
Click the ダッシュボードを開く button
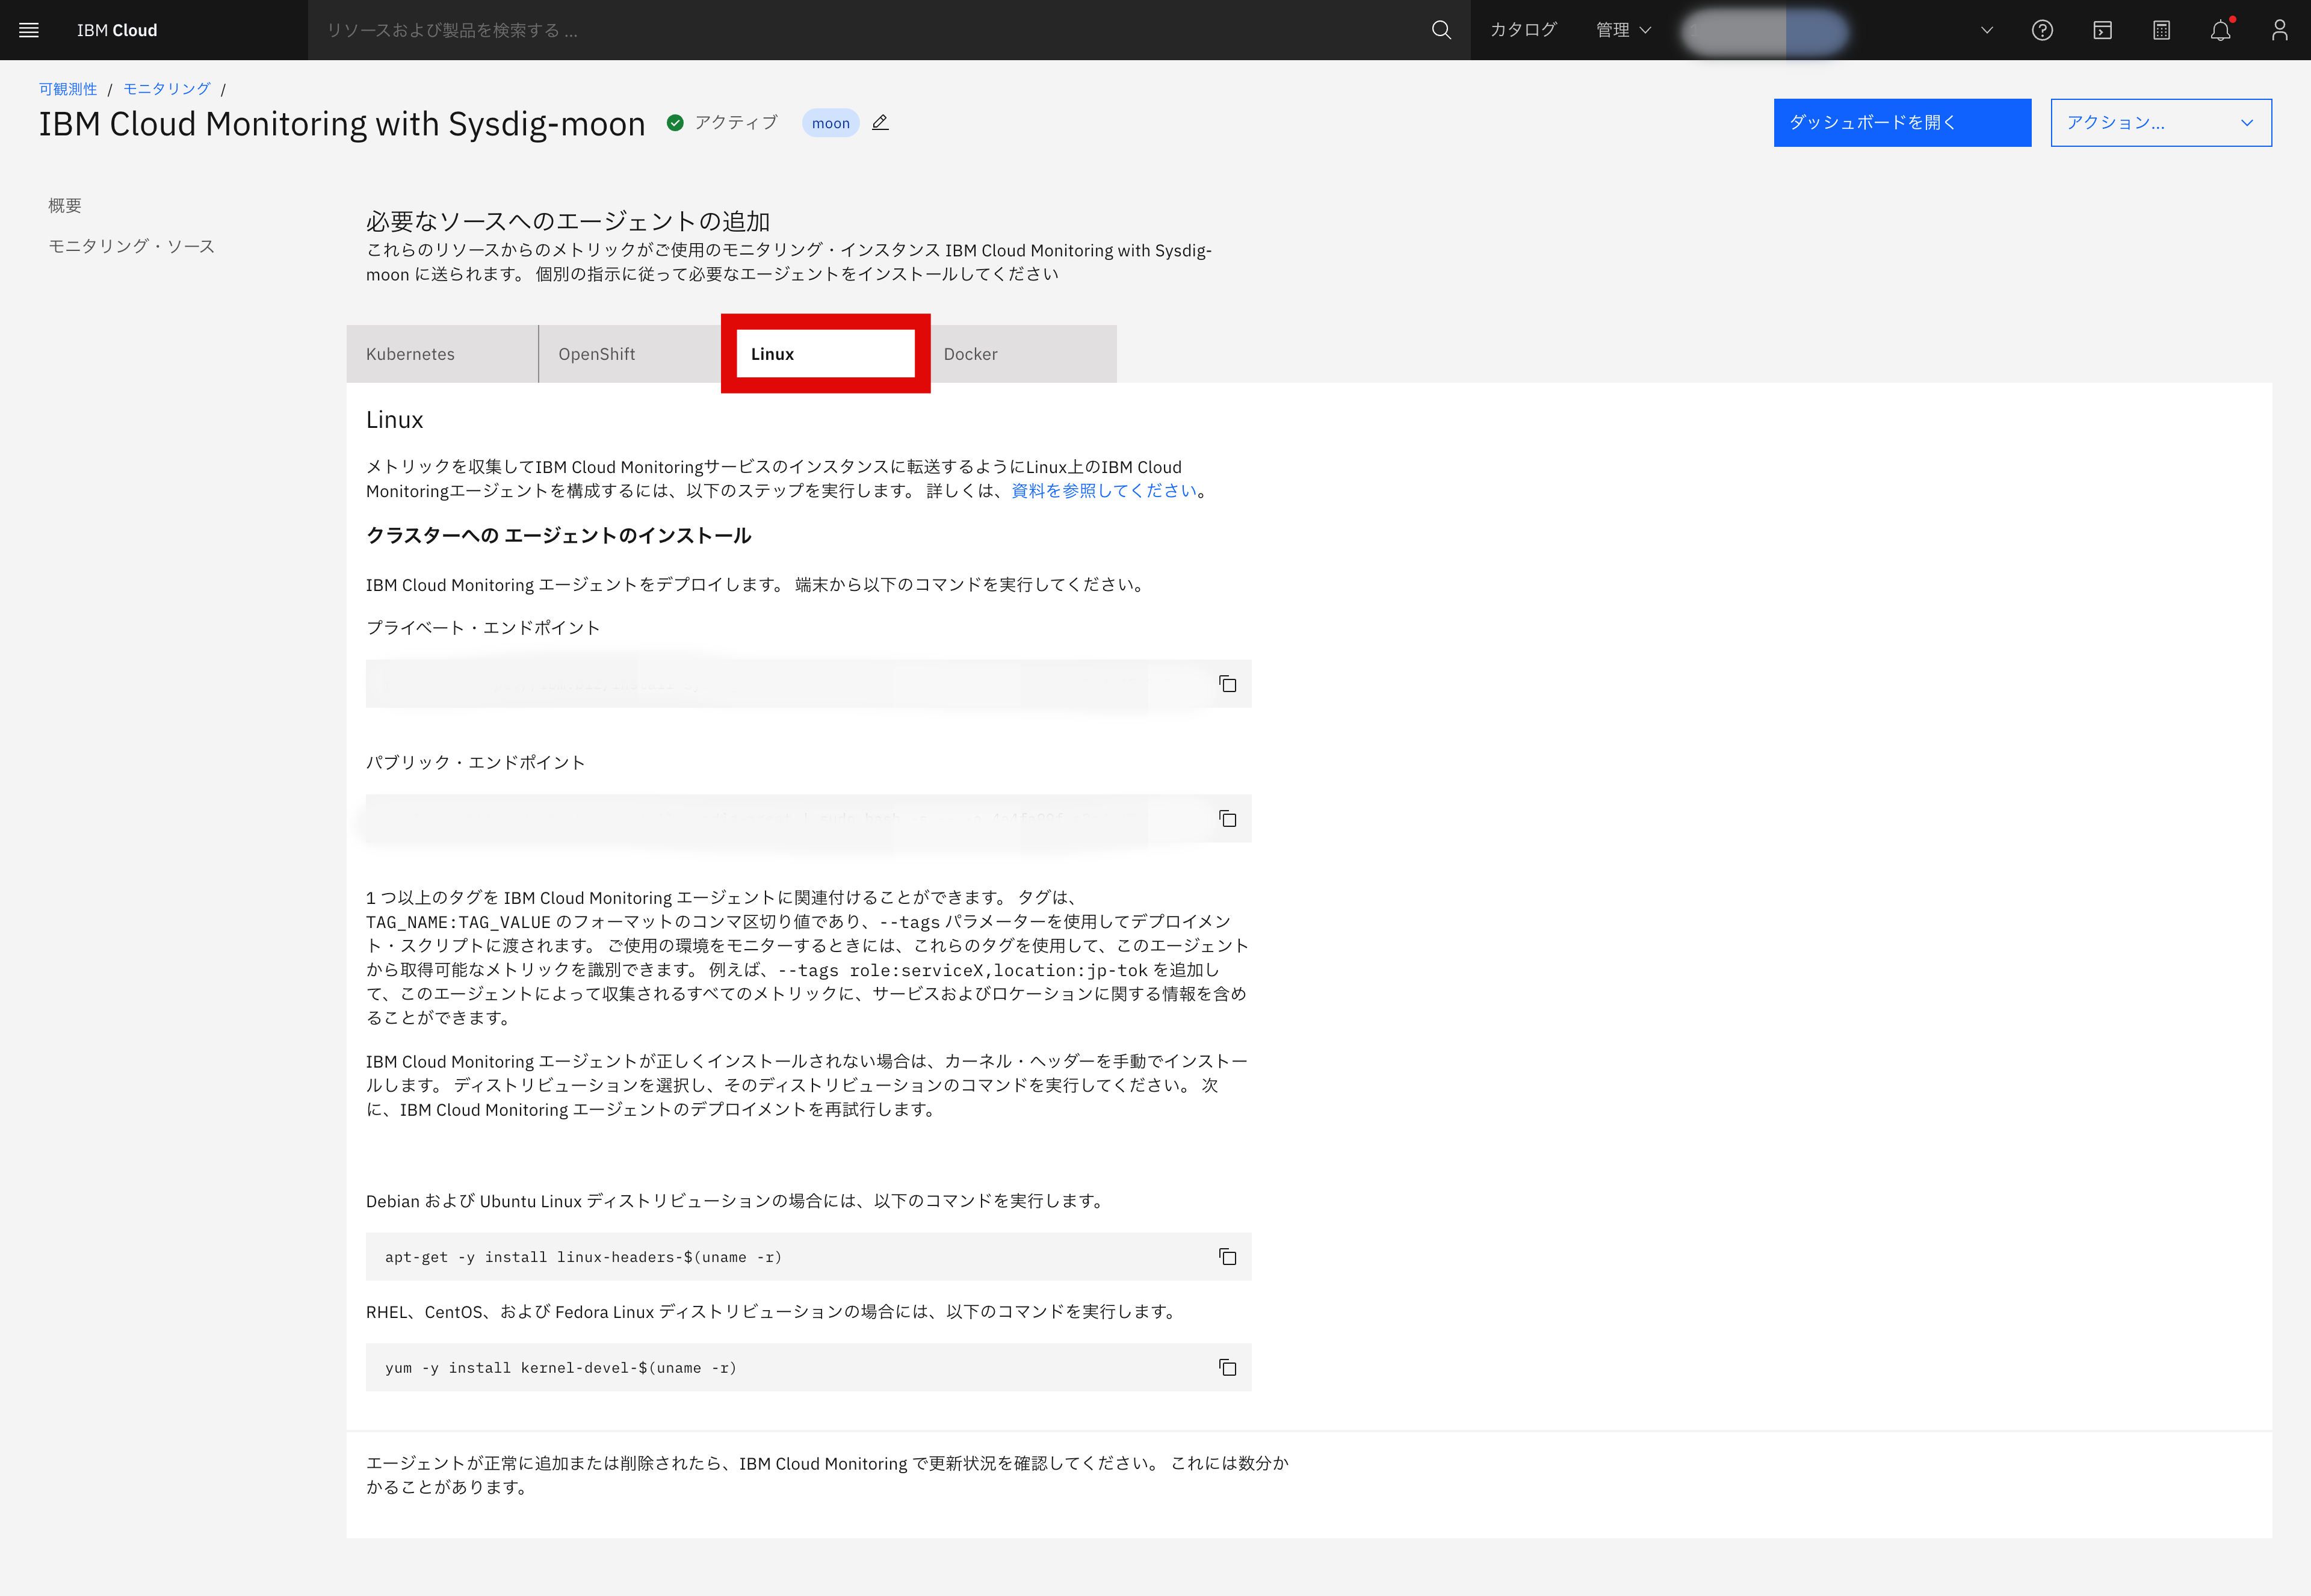[1901, 122]
